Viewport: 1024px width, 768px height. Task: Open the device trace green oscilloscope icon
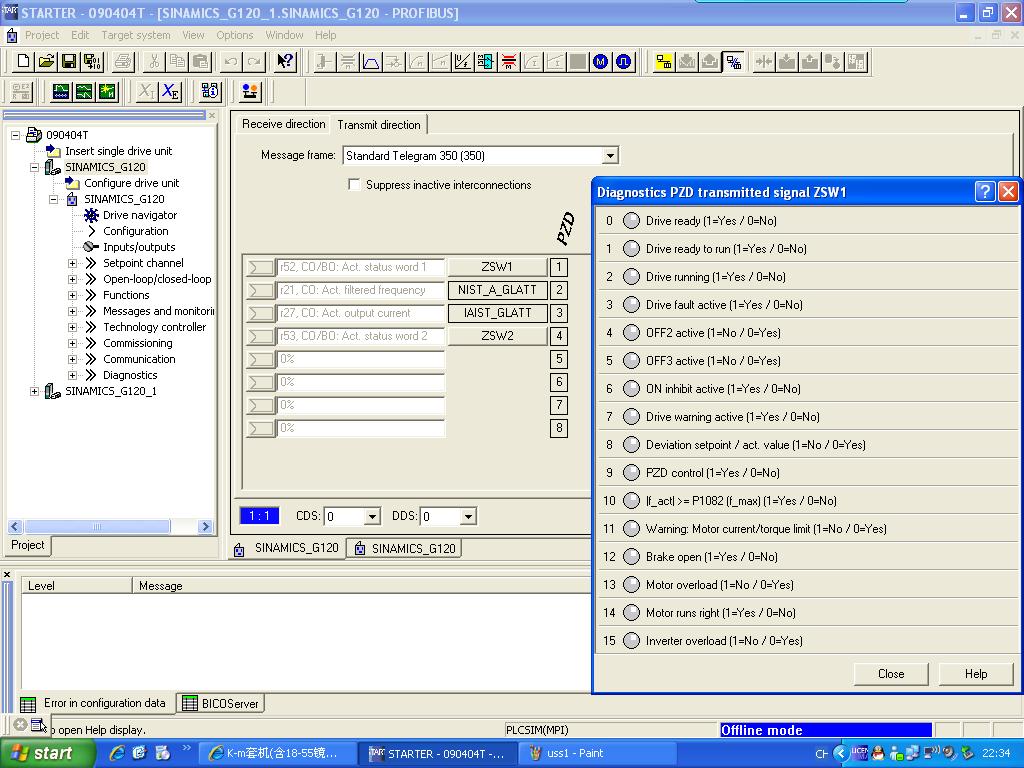click(x=61, y=91)
